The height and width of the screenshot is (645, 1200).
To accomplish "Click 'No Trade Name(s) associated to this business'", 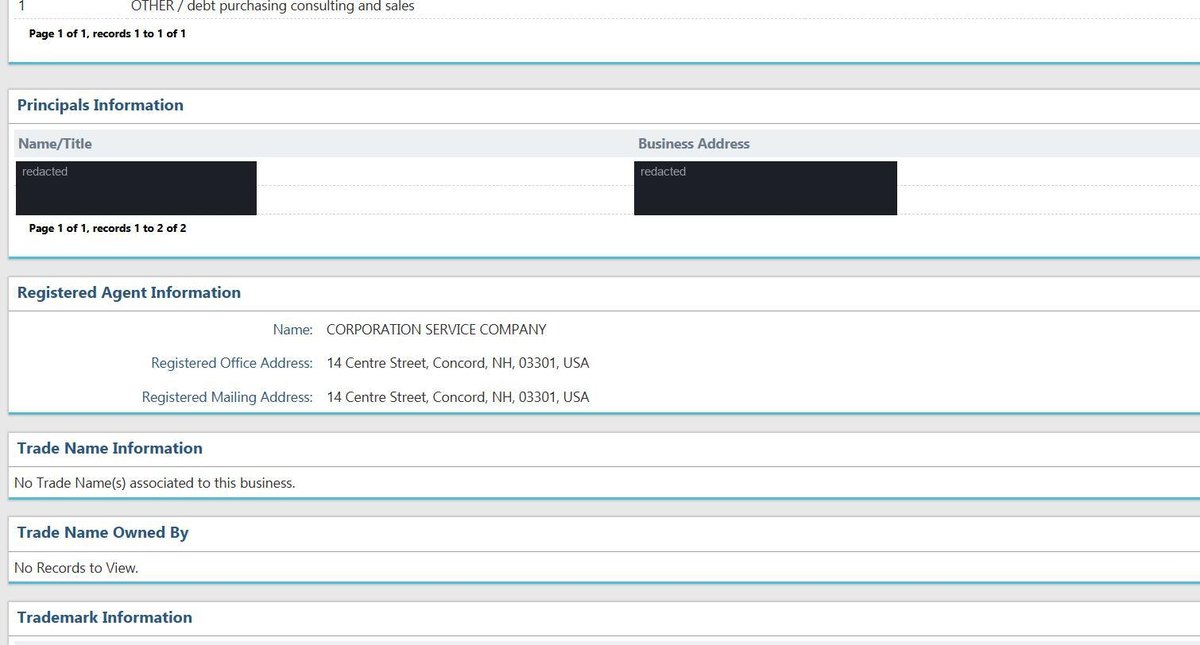I will point(155,483).
